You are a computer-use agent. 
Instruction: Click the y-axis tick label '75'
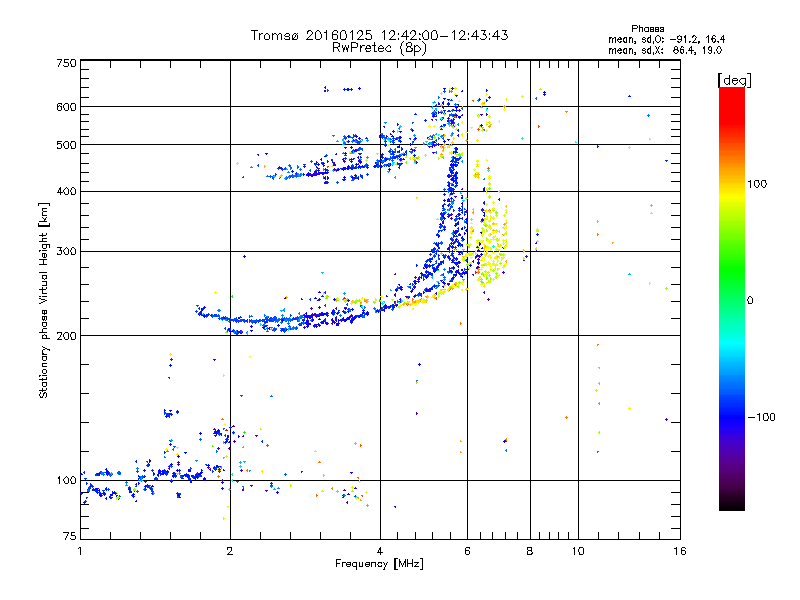pyautogui.click(x=70, y=536)
